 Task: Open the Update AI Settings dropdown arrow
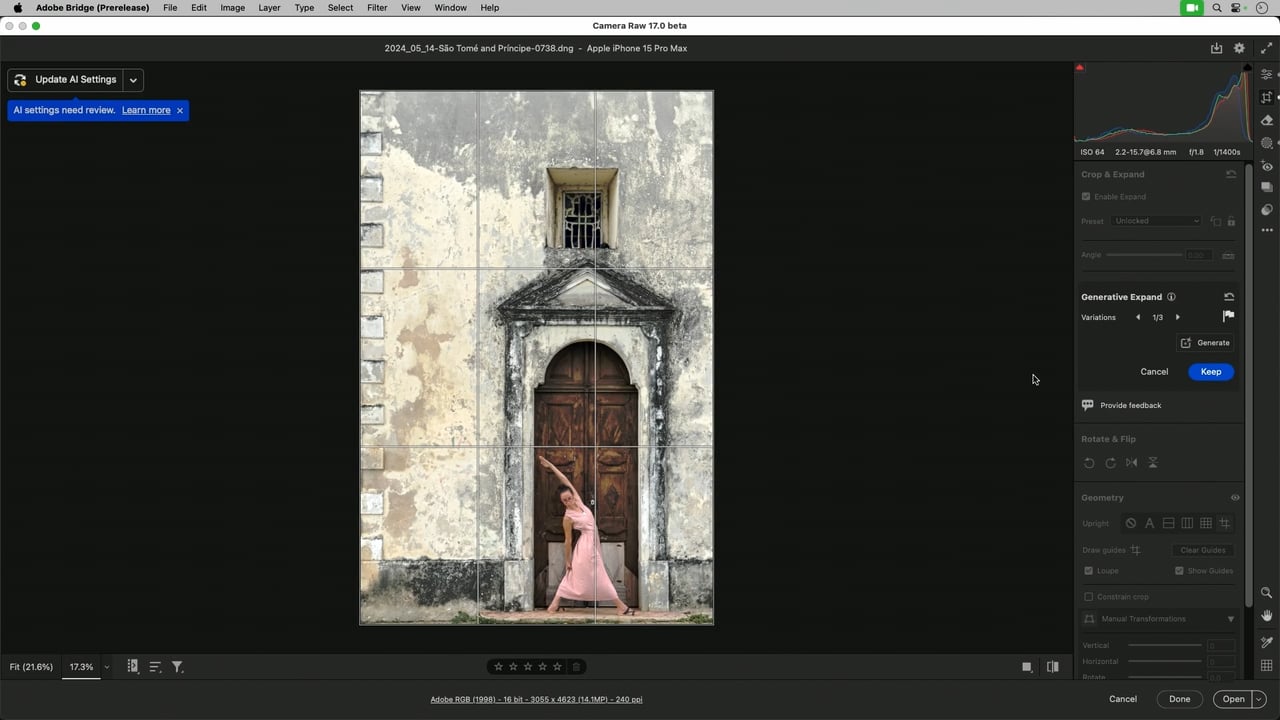point(133,80)
